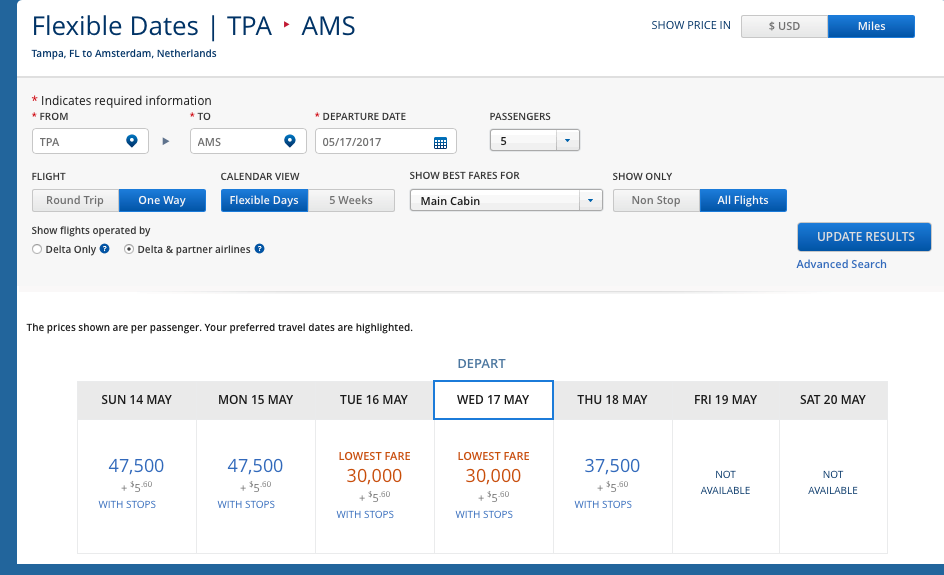
Task: Click the partner airlines help question icon
Action: tap(259, 249)
